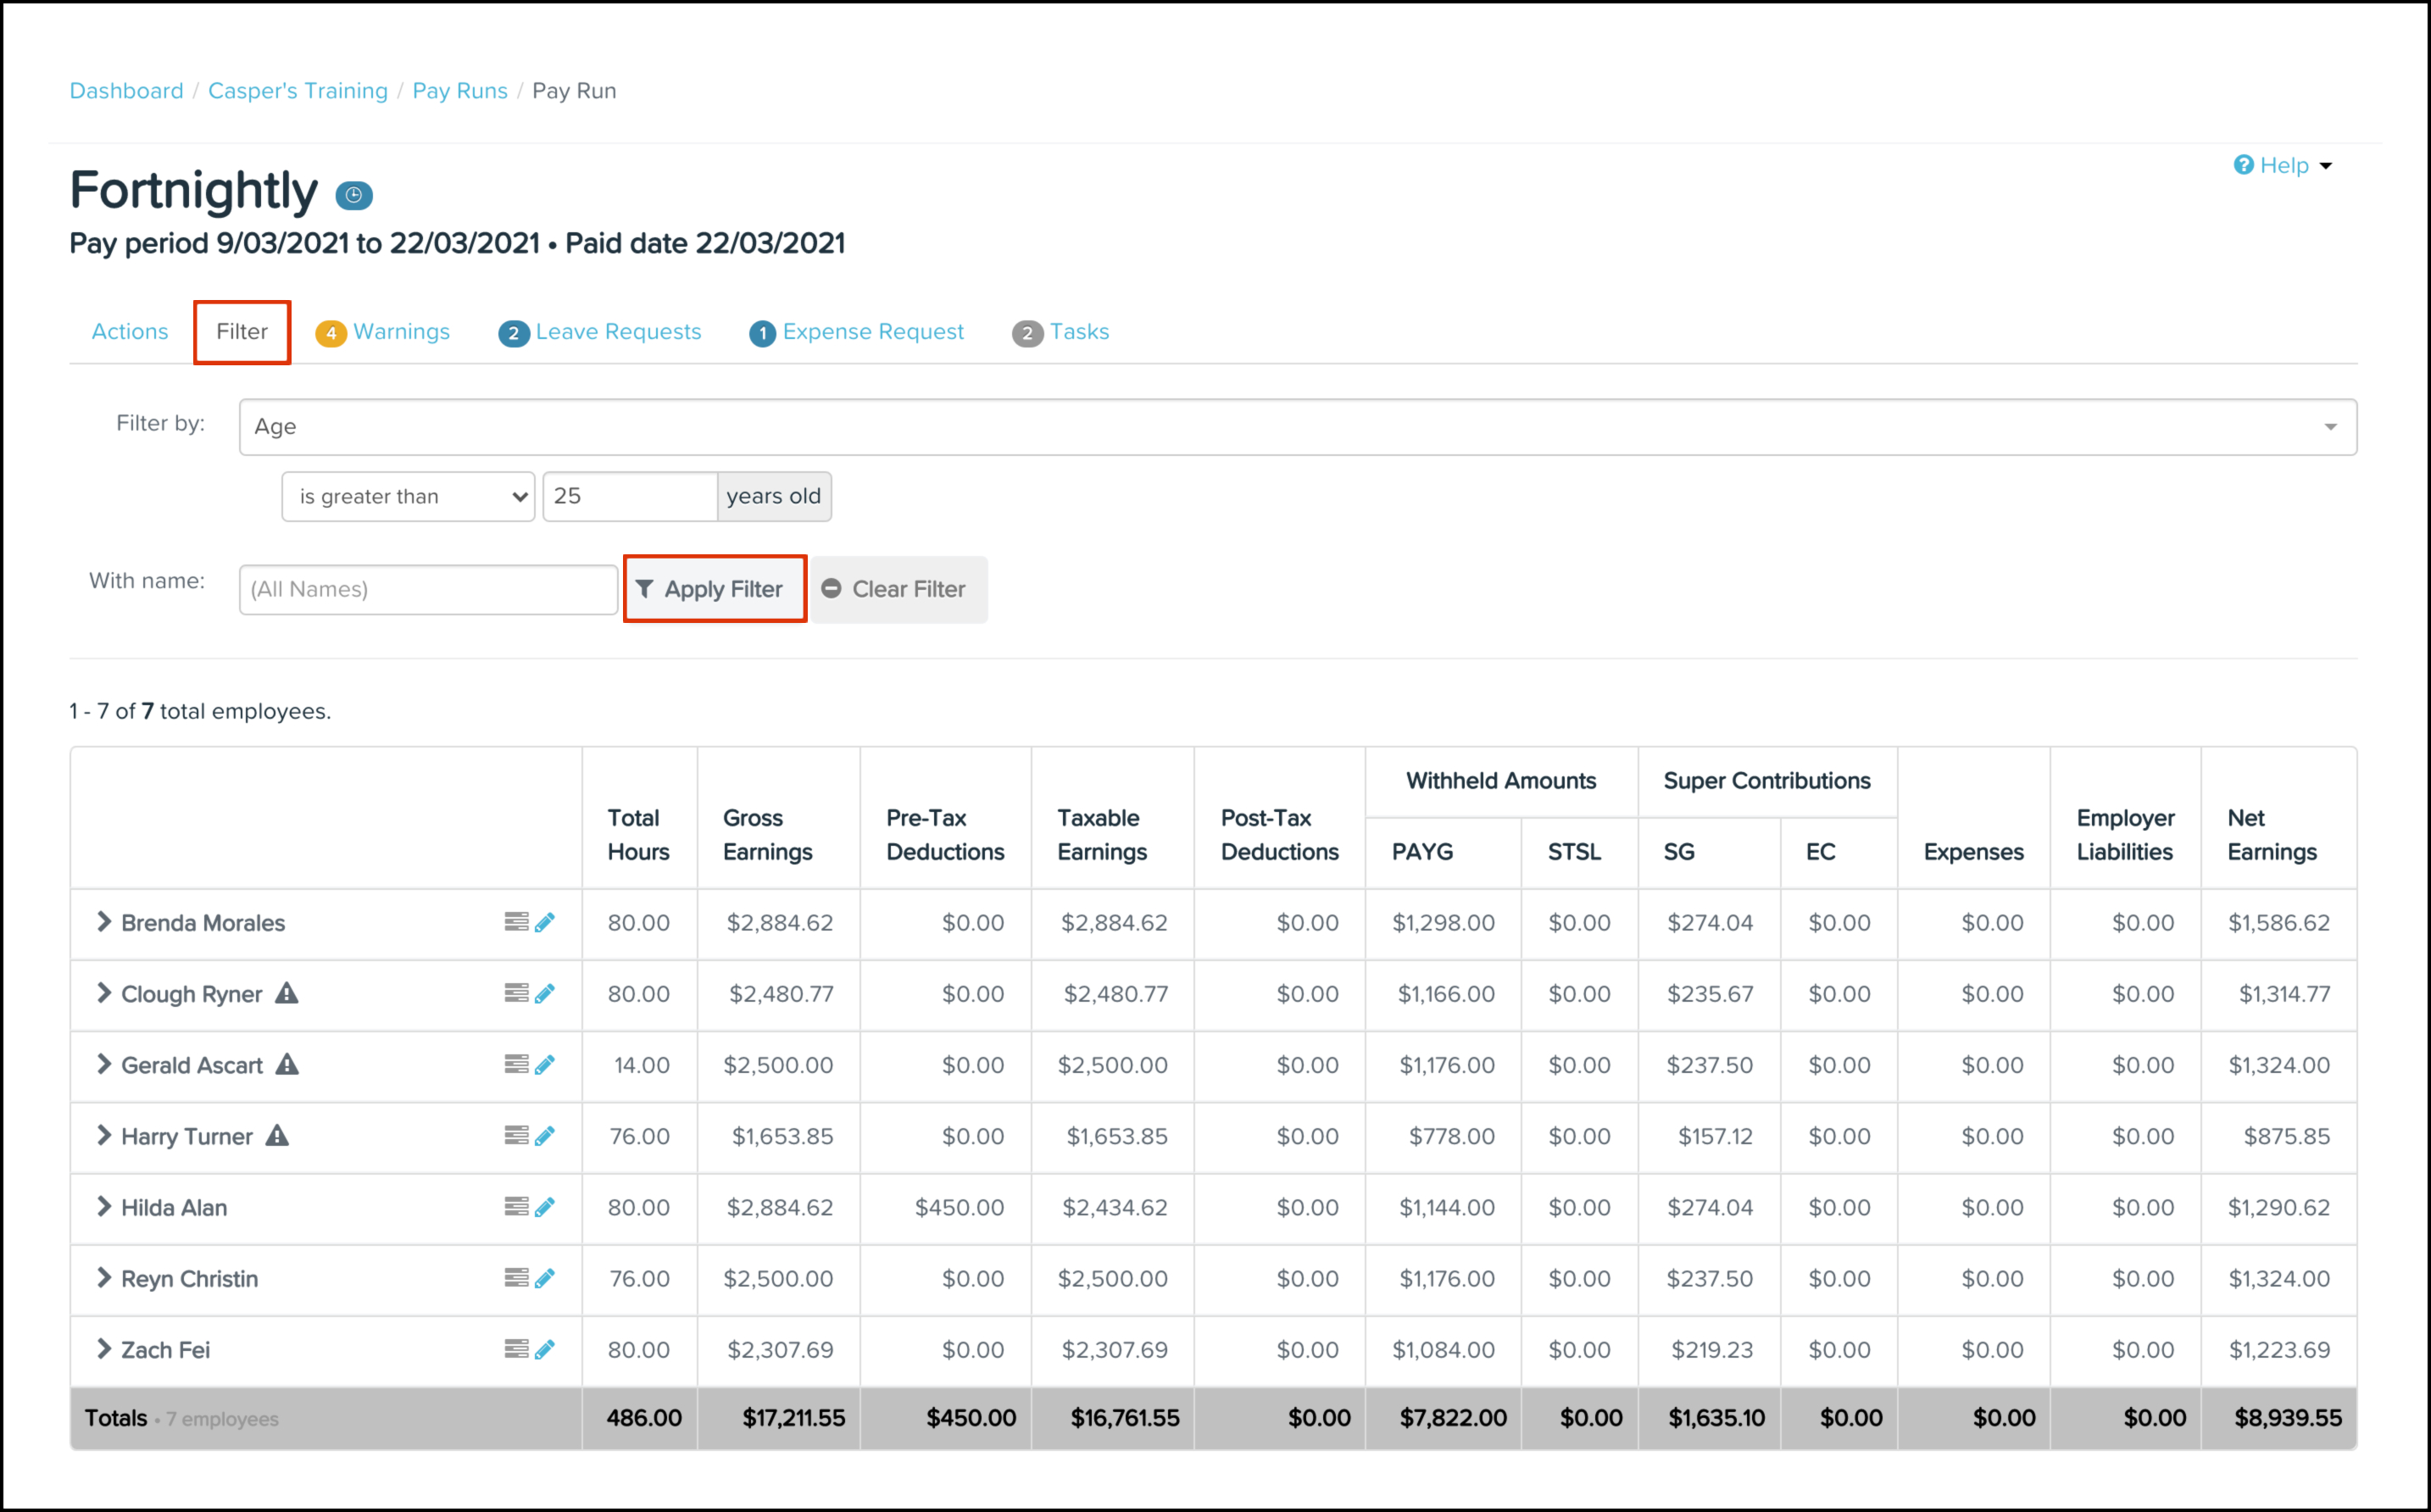Screen dimensions: 2431x1512
Task: Open the 'is greater than' comparison dropdown
Action: (408, 497)
